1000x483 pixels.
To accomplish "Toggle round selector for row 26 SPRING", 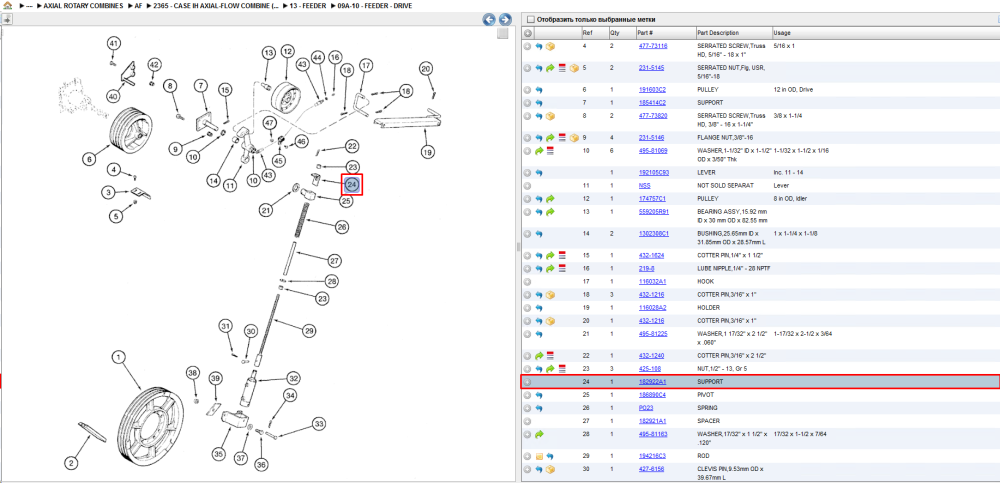I will pyautogui.click(x=527, y=408).
